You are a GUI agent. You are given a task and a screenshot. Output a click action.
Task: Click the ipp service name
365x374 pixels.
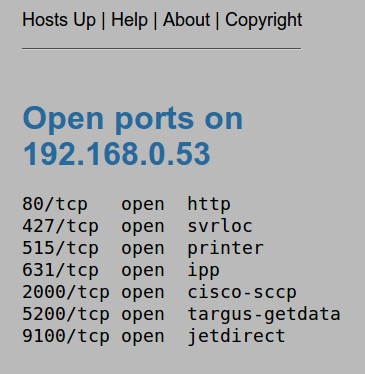203,270
